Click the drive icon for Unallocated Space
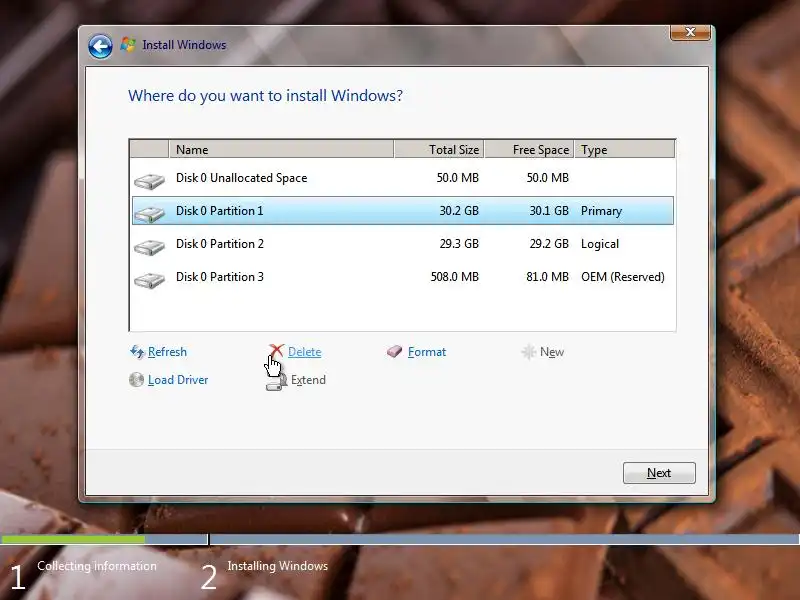 click(x=149, y=181)
